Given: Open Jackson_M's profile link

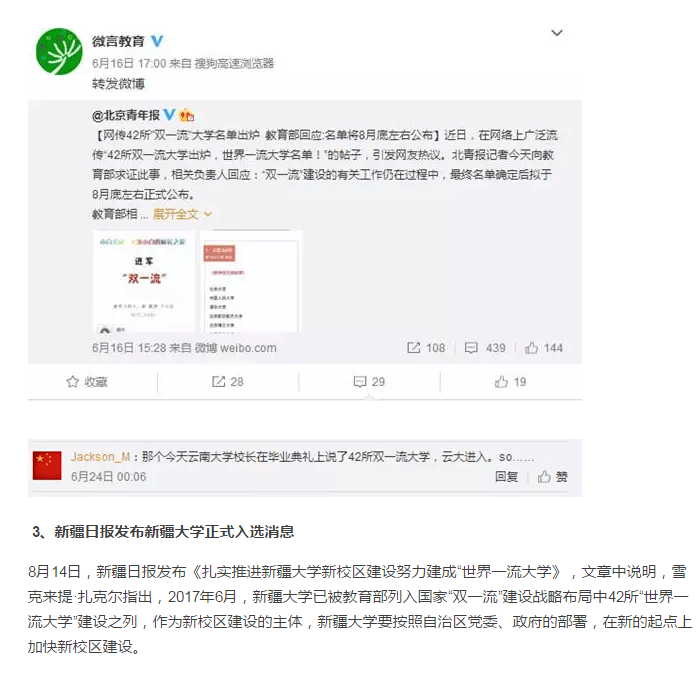Looking at the screenshot, I should pos(101,457).
